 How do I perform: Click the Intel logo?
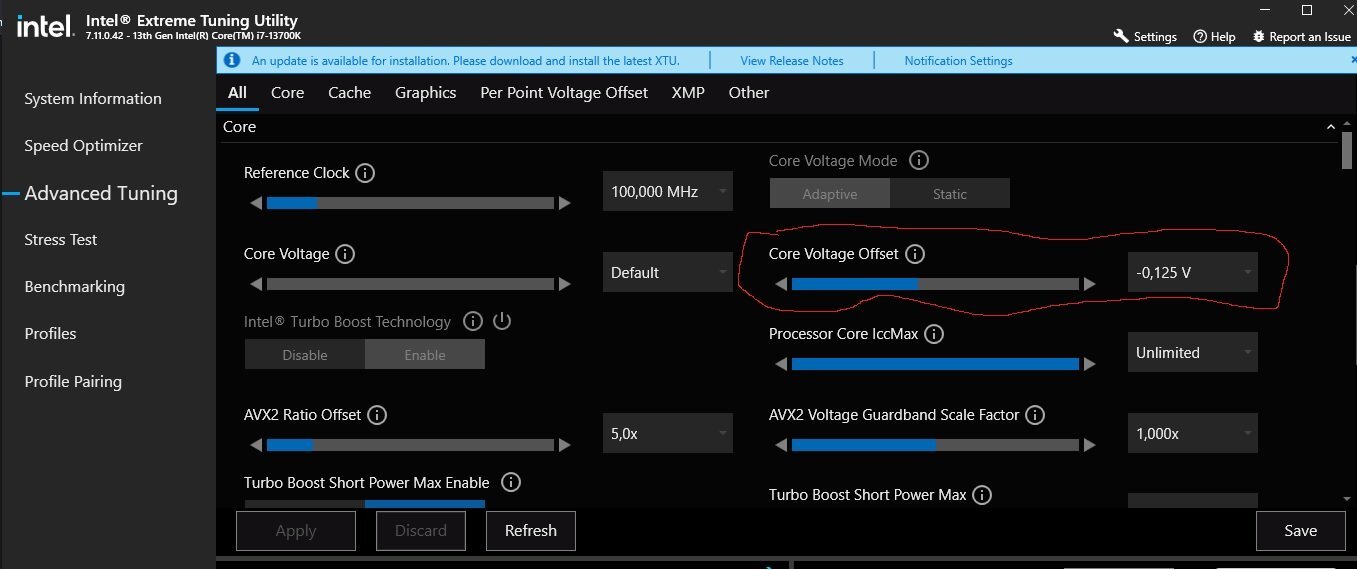(45, 26)
